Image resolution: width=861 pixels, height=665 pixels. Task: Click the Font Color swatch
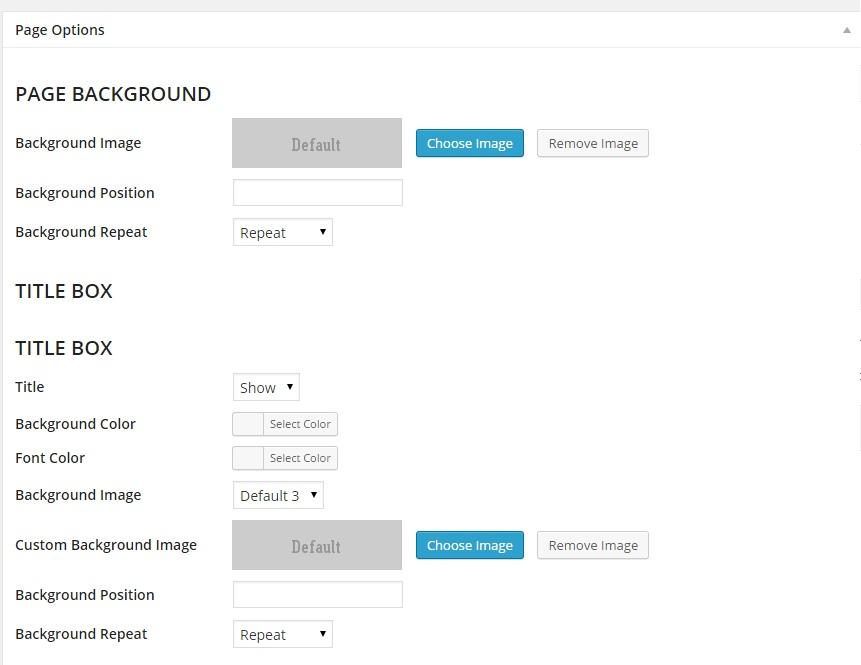[248, 458]
